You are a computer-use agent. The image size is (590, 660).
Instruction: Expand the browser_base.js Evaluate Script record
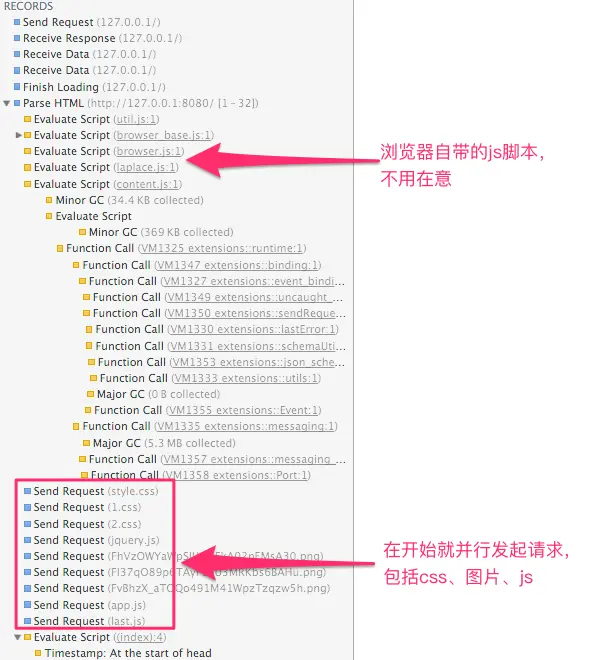(19, 135)
